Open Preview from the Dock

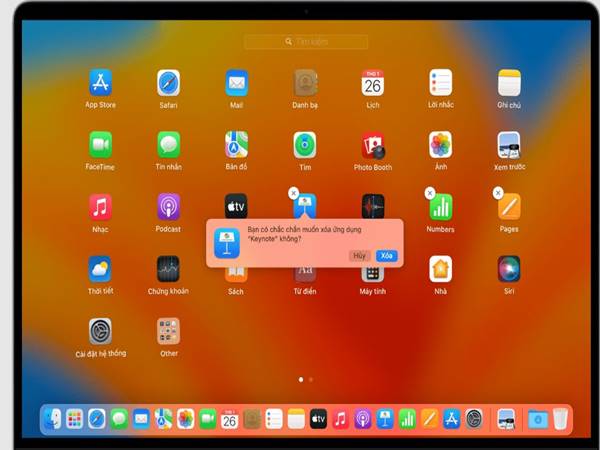(506, 419)
